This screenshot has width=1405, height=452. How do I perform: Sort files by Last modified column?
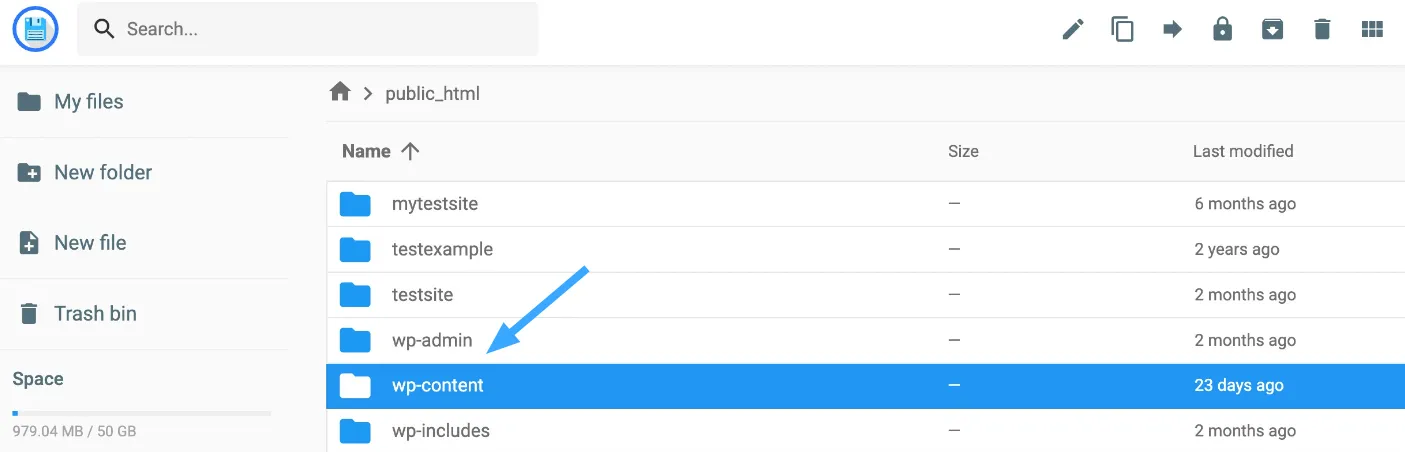tap(1243, 151)
